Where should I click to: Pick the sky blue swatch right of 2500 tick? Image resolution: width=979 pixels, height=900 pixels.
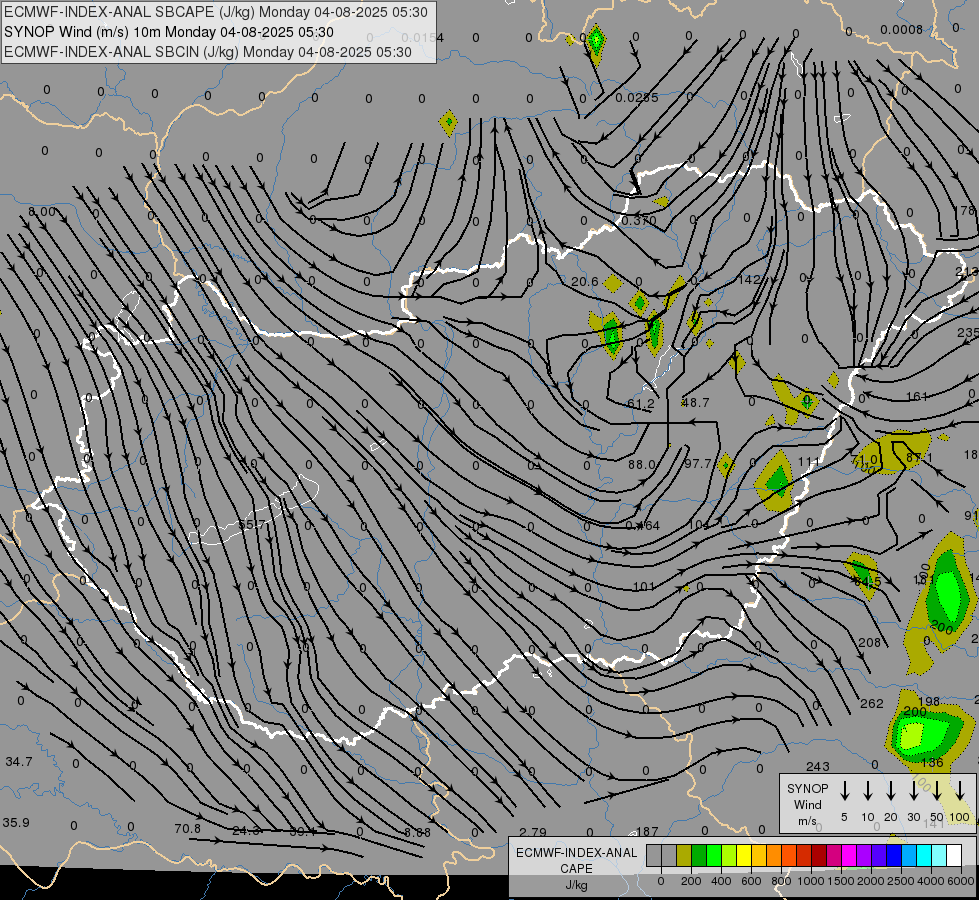910,856
